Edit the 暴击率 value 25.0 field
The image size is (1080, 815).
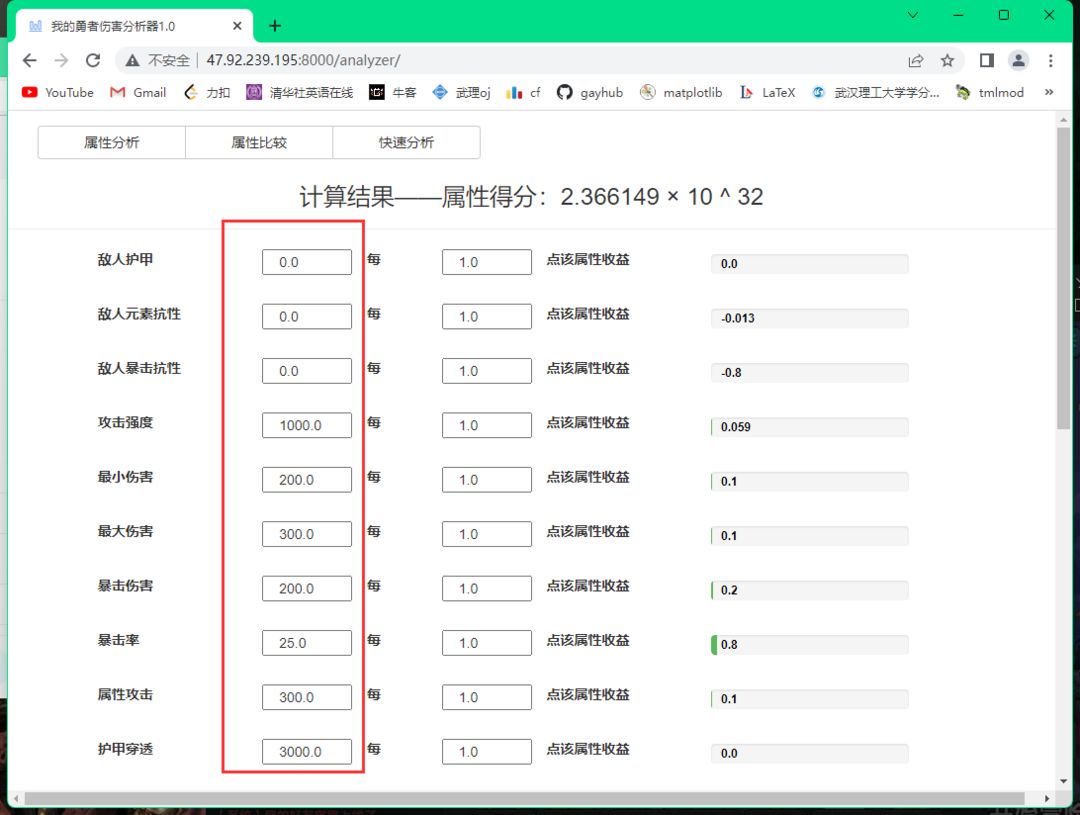click(x=307, y=643)
